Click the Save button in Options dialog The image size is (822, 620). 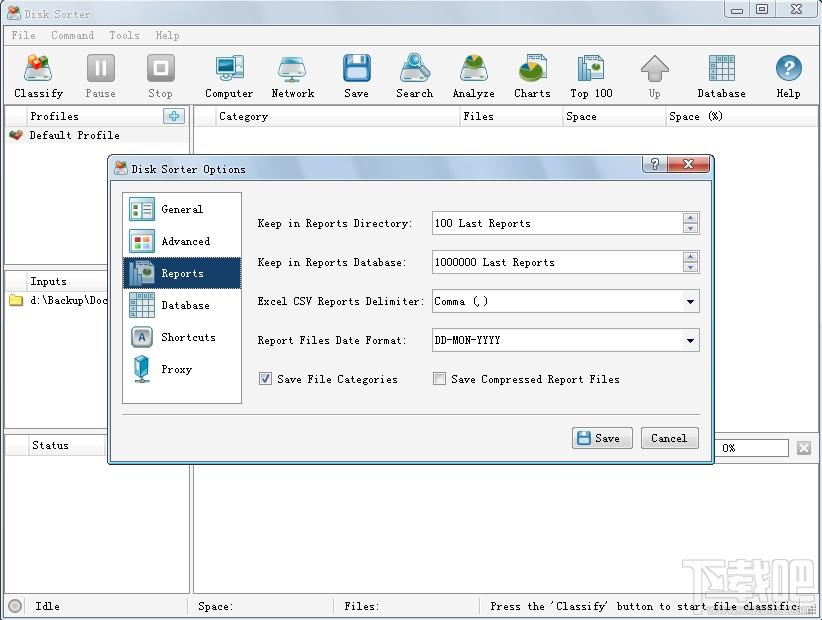click(602, 438)
